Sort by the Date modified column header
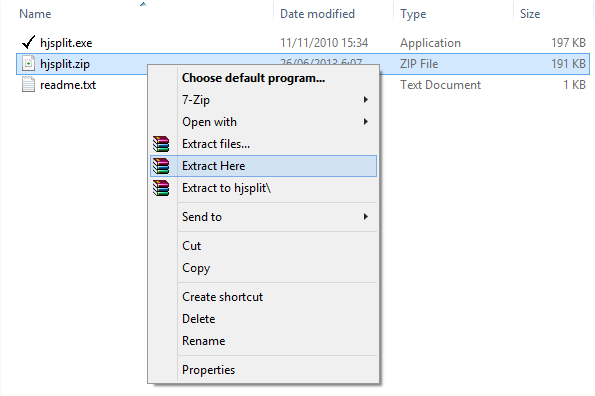595x396 pixels. click(x=333, y=14)
